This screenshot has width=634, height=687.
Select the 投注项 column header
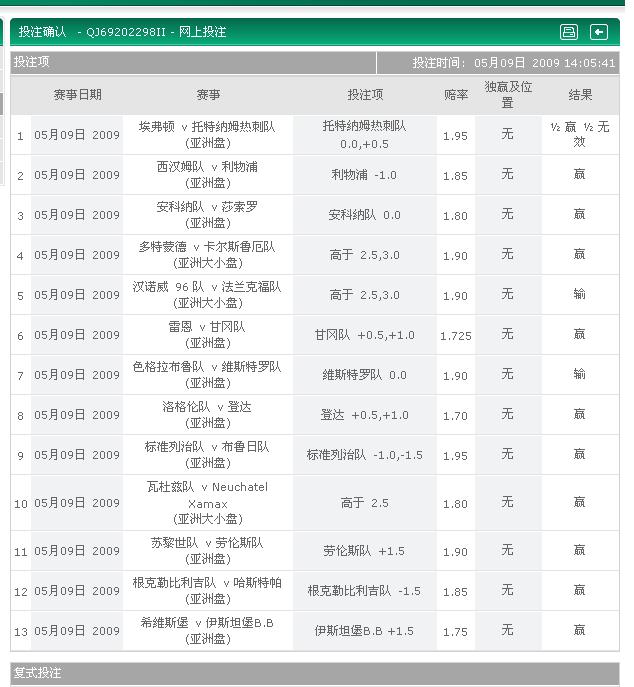click(365, 95)
